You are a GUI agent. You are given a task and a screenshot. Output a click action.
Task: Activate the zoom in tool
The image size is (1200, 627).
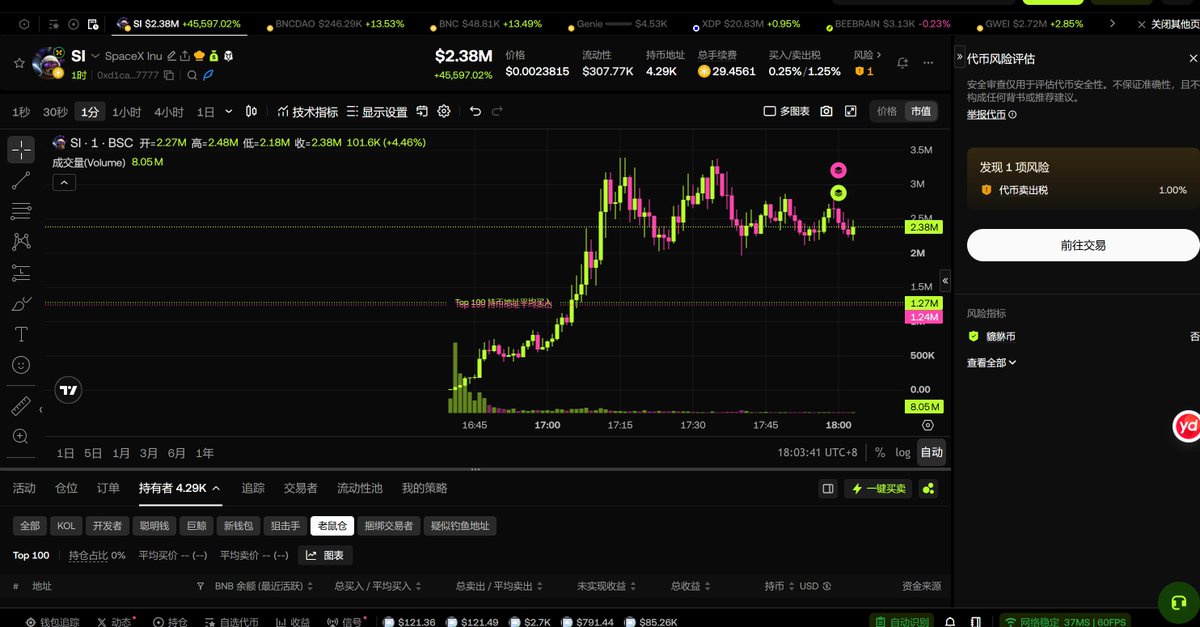(21, 436)
